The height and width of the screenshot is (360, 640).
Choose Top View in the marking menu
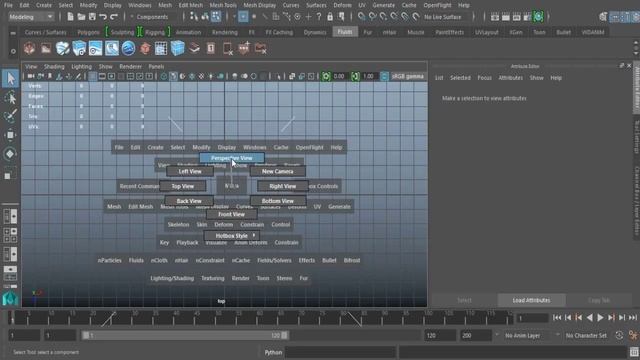182,186
